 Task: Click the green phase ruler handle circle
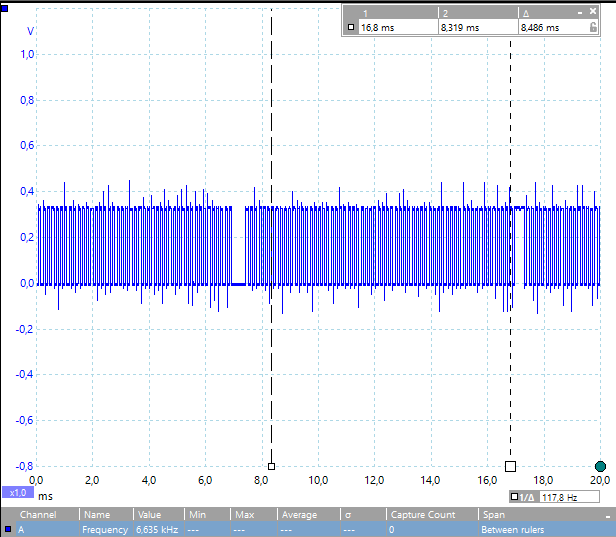[x=600, y=466]
